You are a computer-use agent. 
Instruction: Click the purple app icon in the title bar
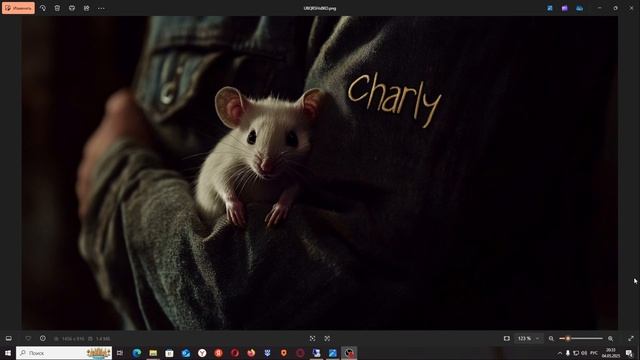564,8
